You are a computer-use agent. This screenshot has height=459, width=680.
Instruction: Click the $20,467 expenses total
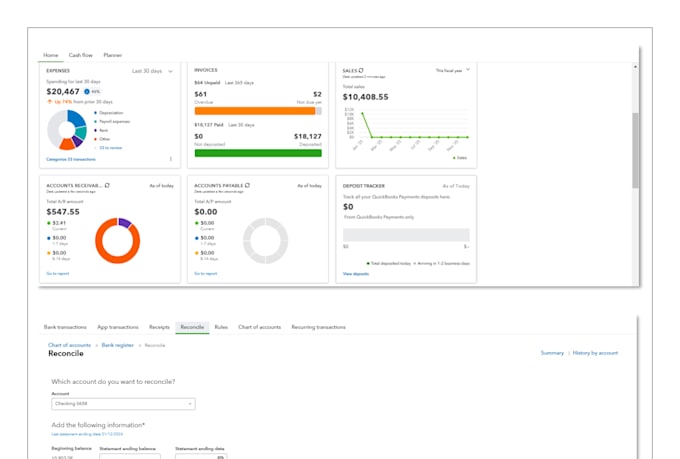pyautogui.click(x=63, y=92)
